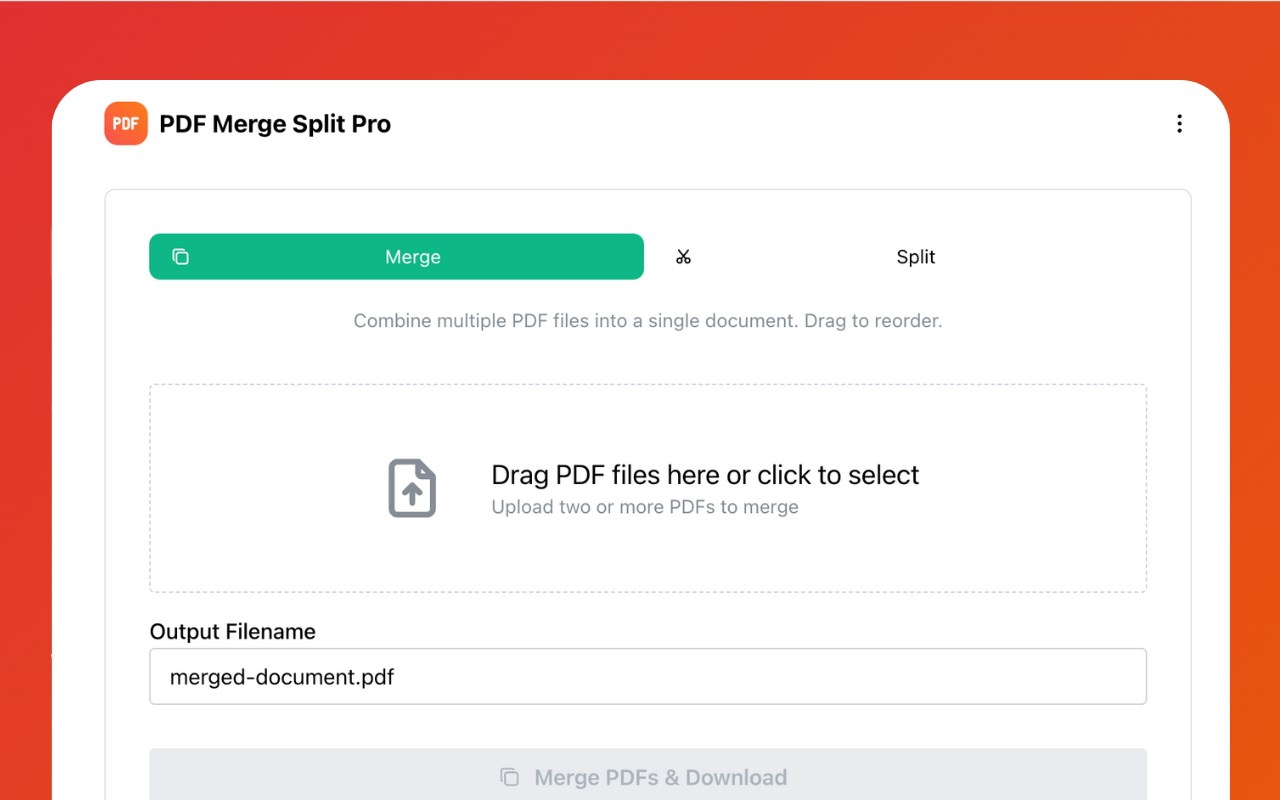The image size is (1280, 800).
Task: Click 'Drag PDF files here or click to select'
Action: pos(705,475)
